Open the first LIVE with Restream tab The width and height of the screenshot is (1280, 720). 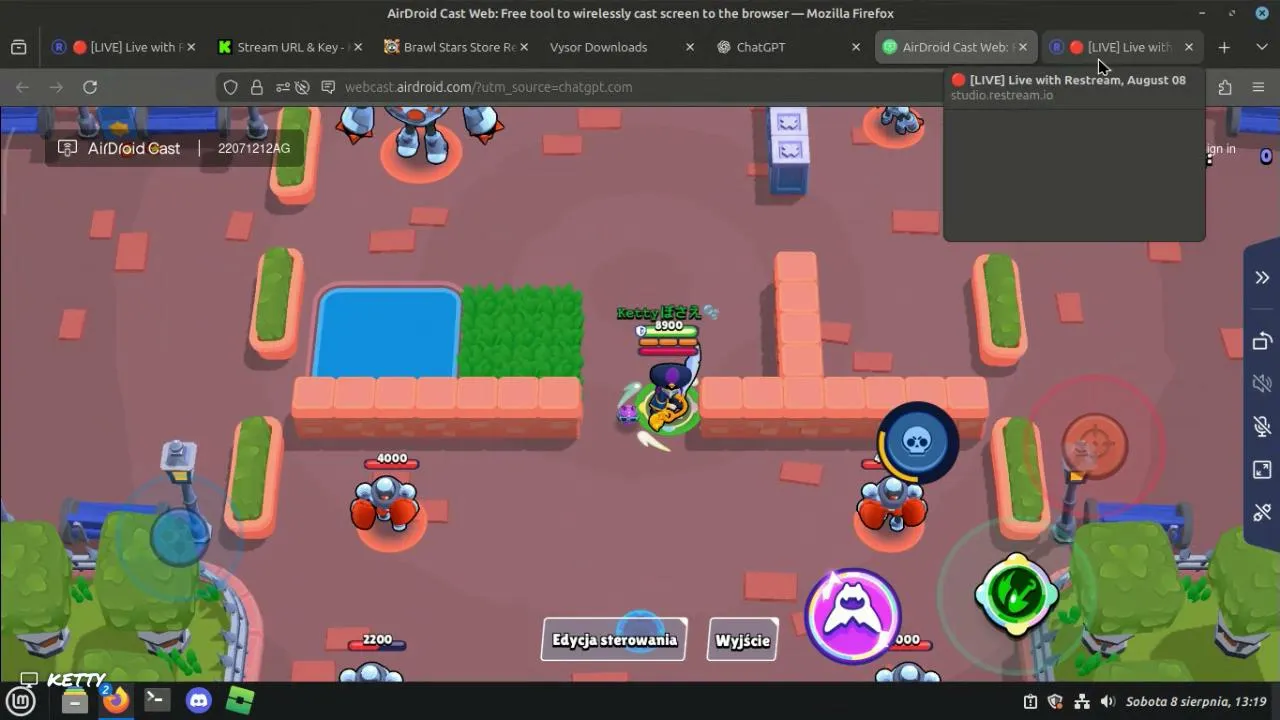126,47
